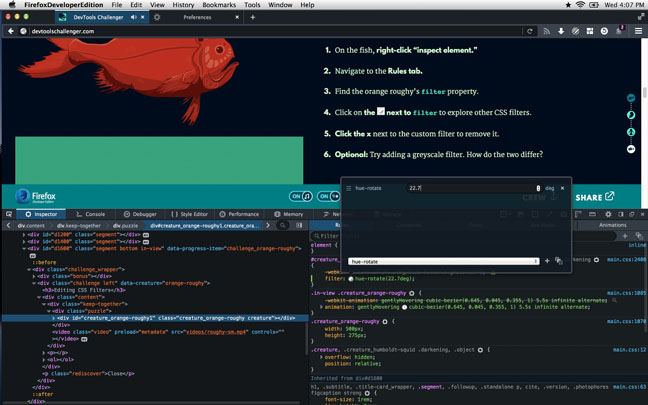Viewport: 648px width, 405px height.
Task: Open the downloads arrow icon
Action: click(561, 31)
